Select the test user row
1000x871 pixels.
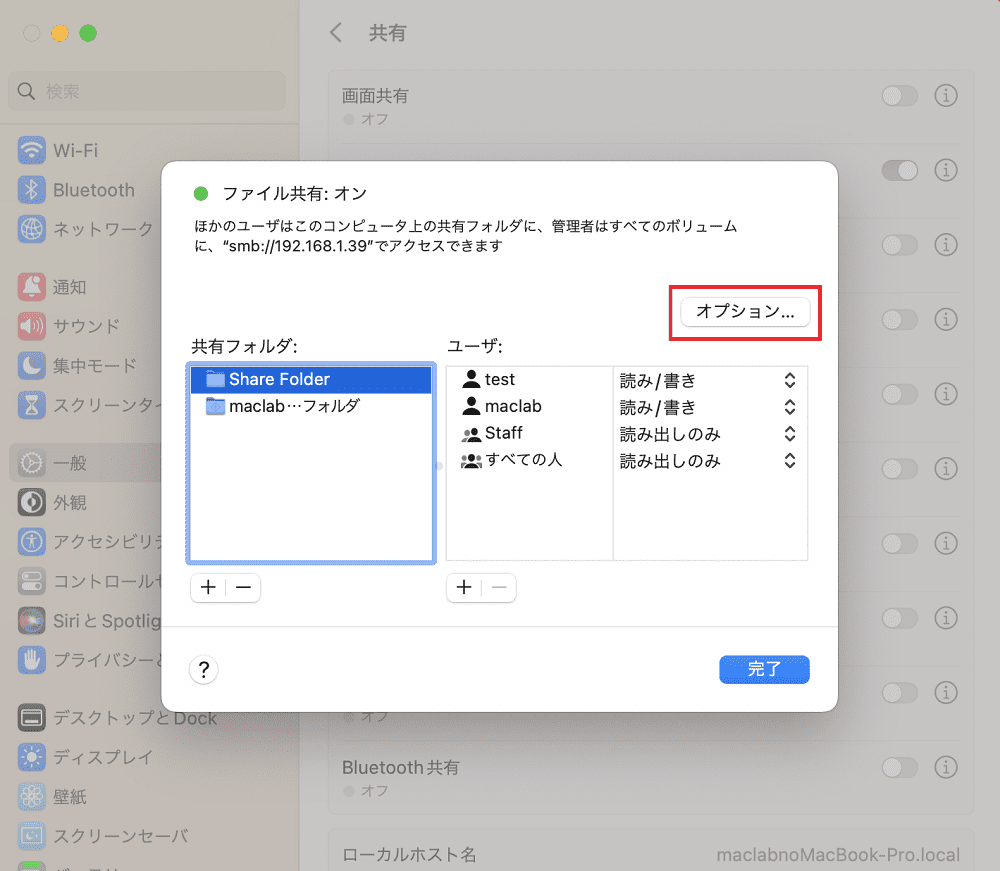point(530,379)
